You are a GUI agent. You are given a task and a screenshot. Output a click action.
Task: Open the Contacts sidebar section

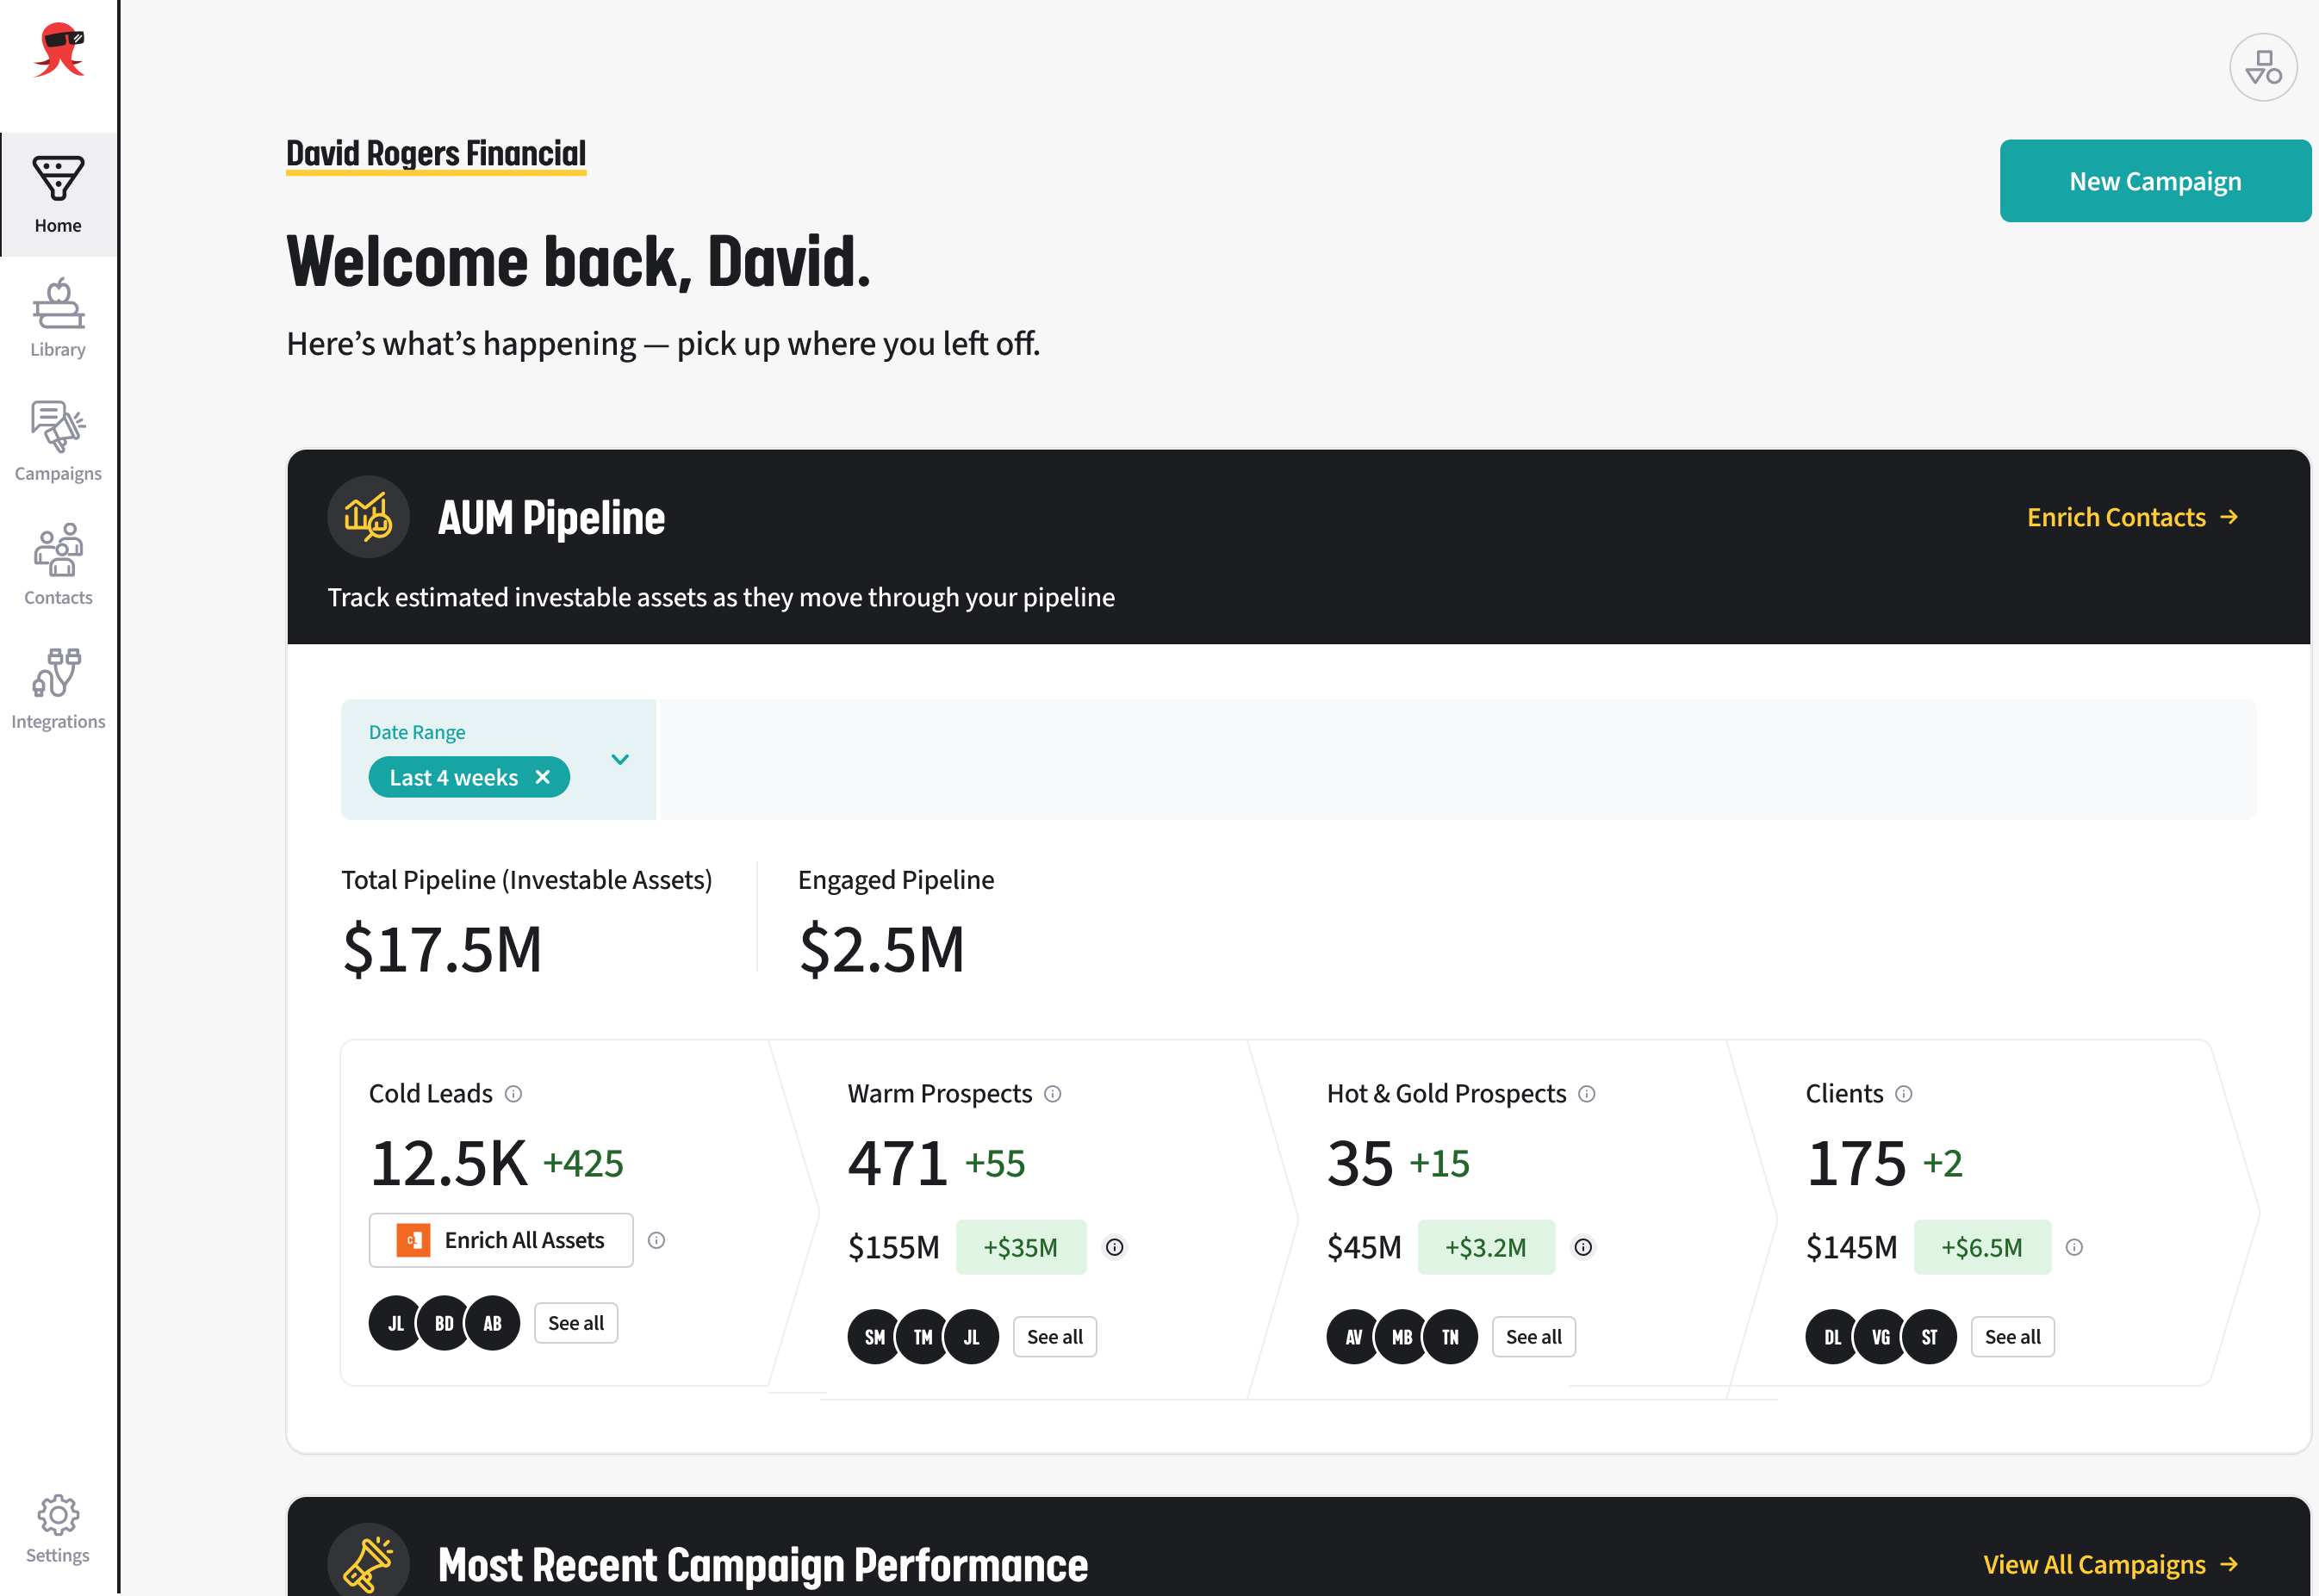tap(58, 565)
